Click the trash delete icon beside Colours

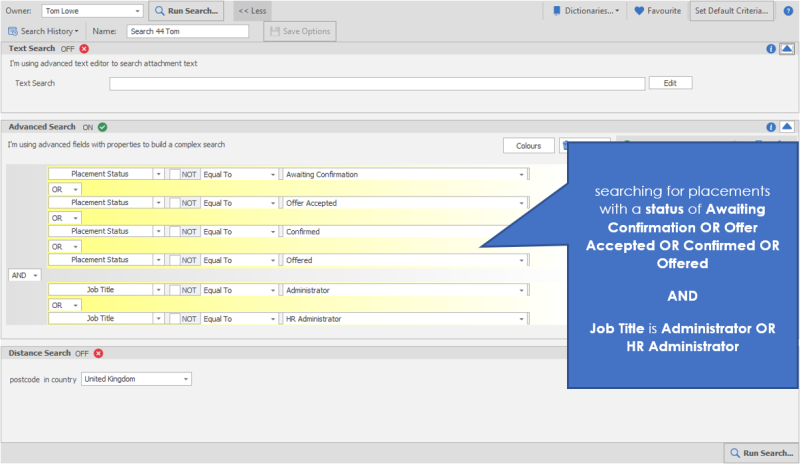coord(567,146)
